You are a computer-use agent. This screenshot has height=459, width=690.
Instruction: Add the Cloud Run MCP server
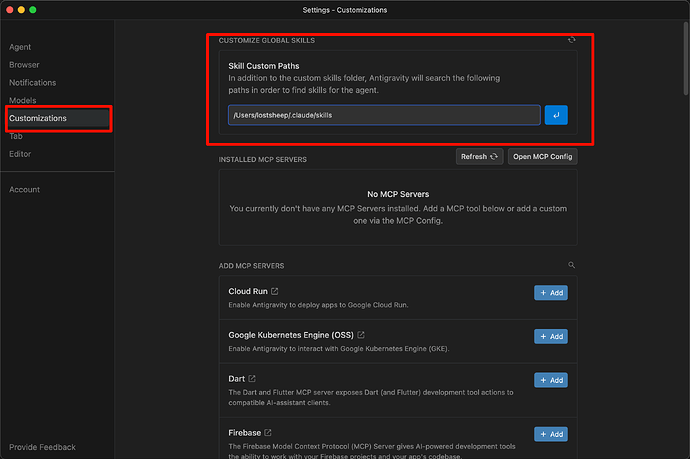(x=551, y=293)
